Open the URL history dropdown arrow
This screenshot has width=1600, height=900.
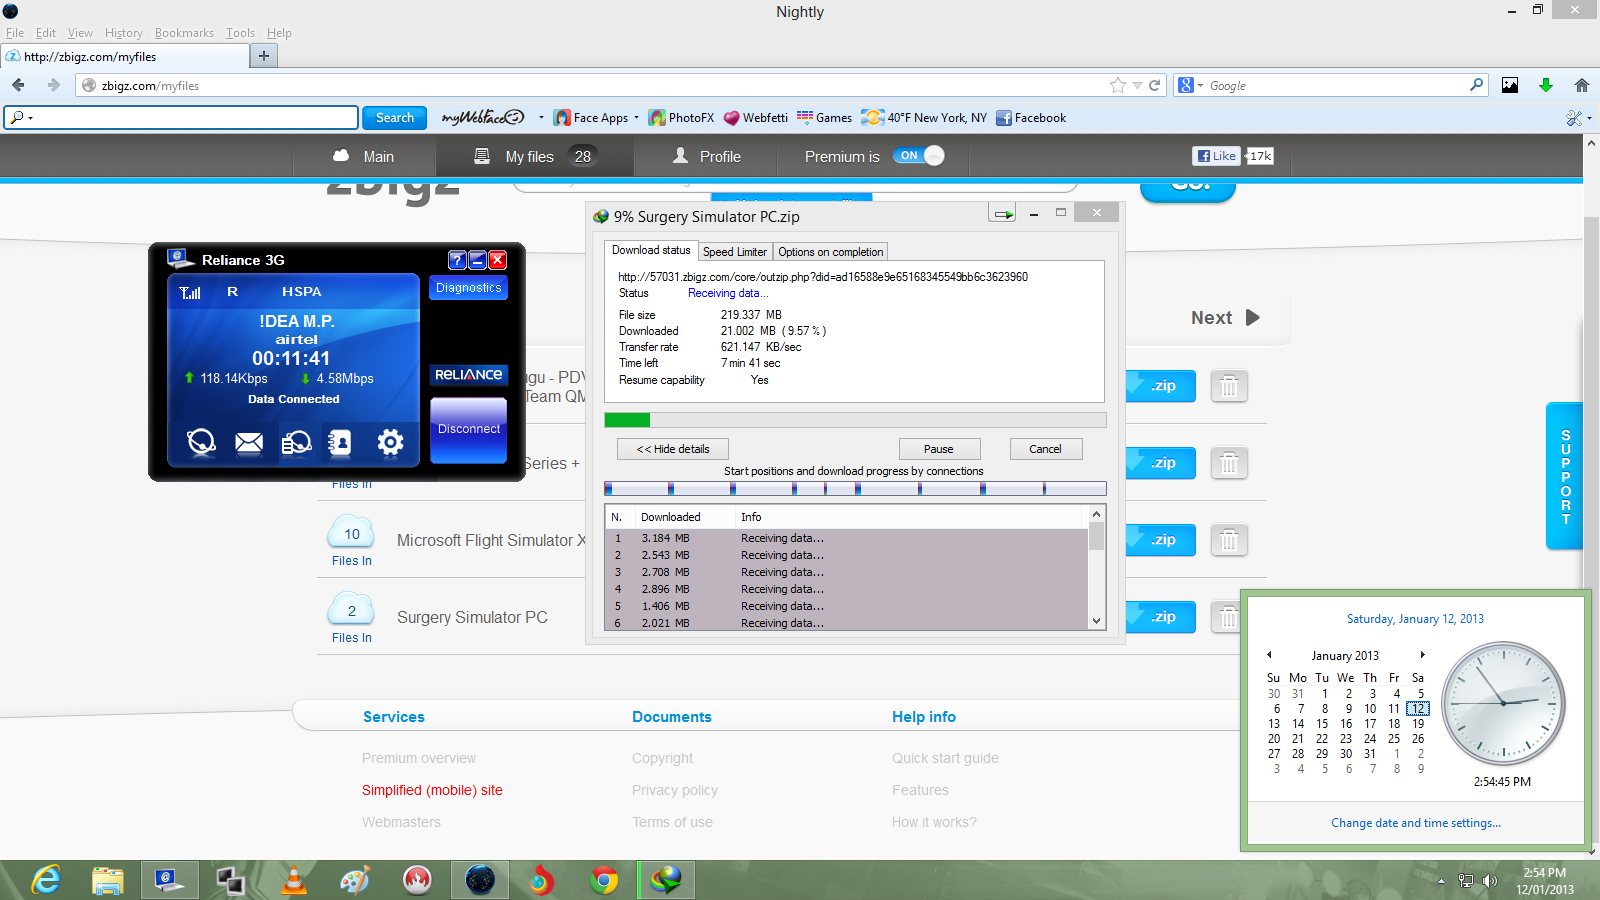point(1137,85)
